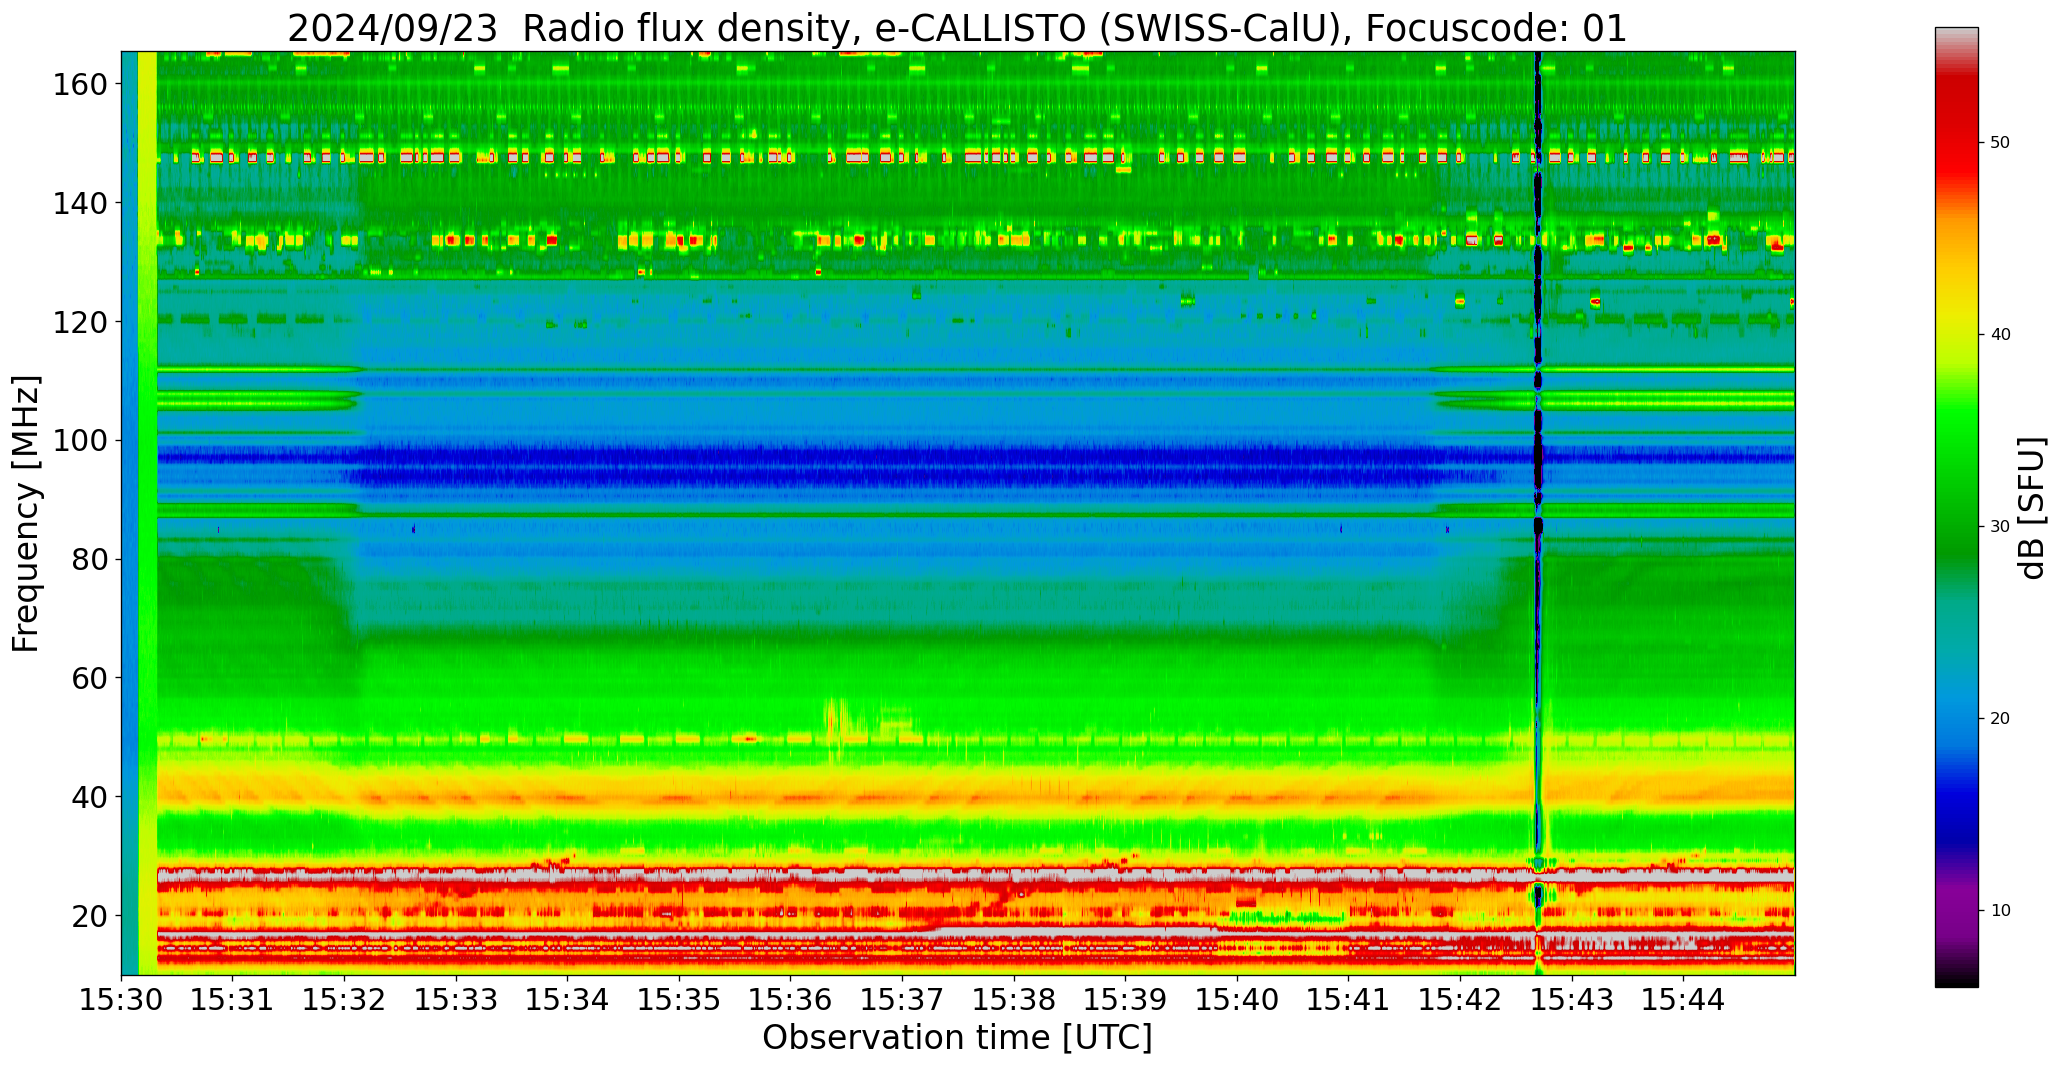Click the 80 frequency tick label

[x=89, y=559]
